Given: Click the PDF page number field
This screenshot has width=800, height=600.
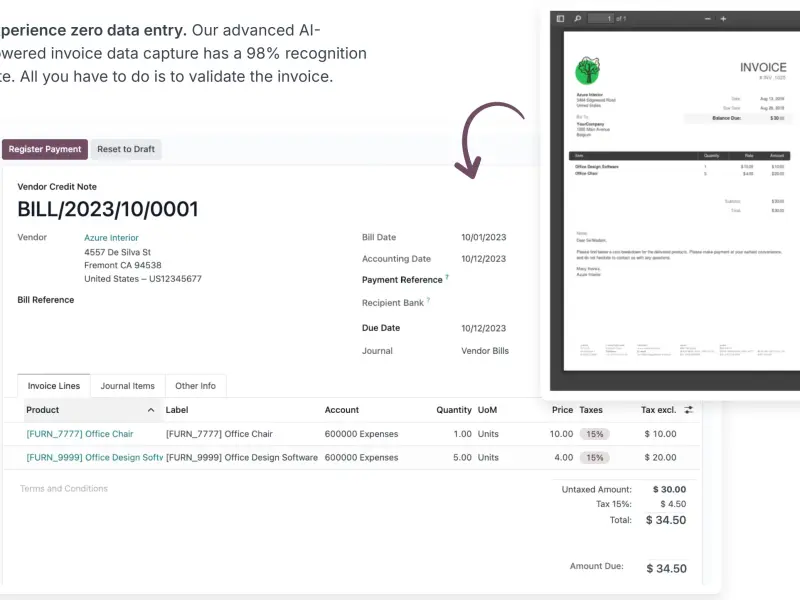Looking at the screenshot, I should click(600, 18).
